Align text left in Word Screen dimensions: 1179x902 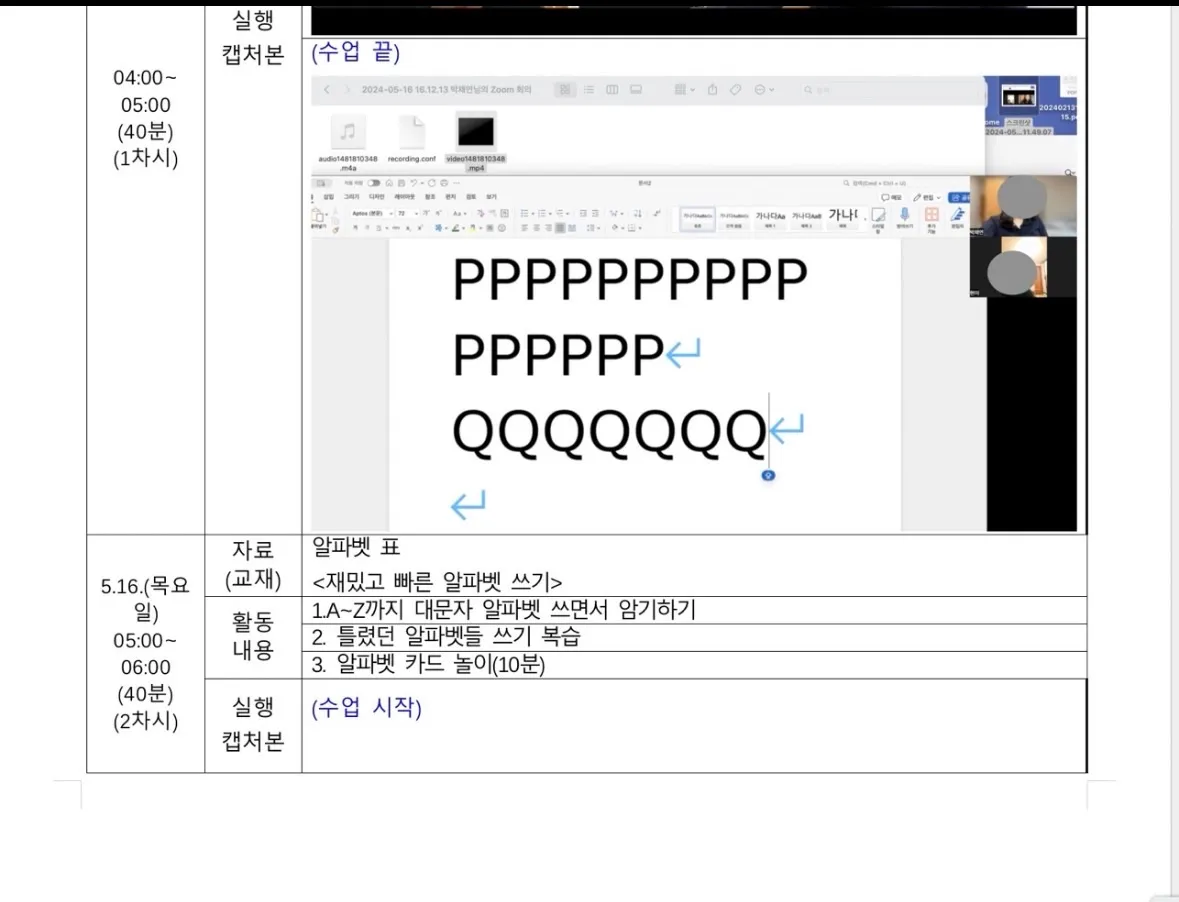524,228
